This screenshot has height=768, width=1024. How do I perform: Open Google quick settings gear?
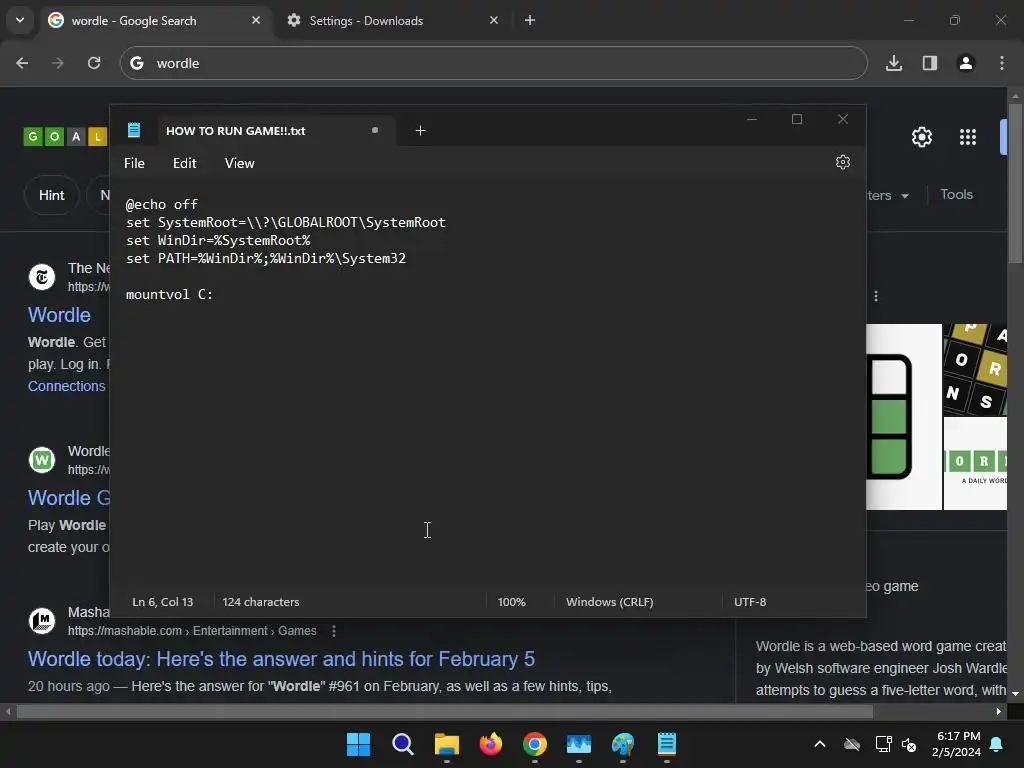(x=921, y=137)
